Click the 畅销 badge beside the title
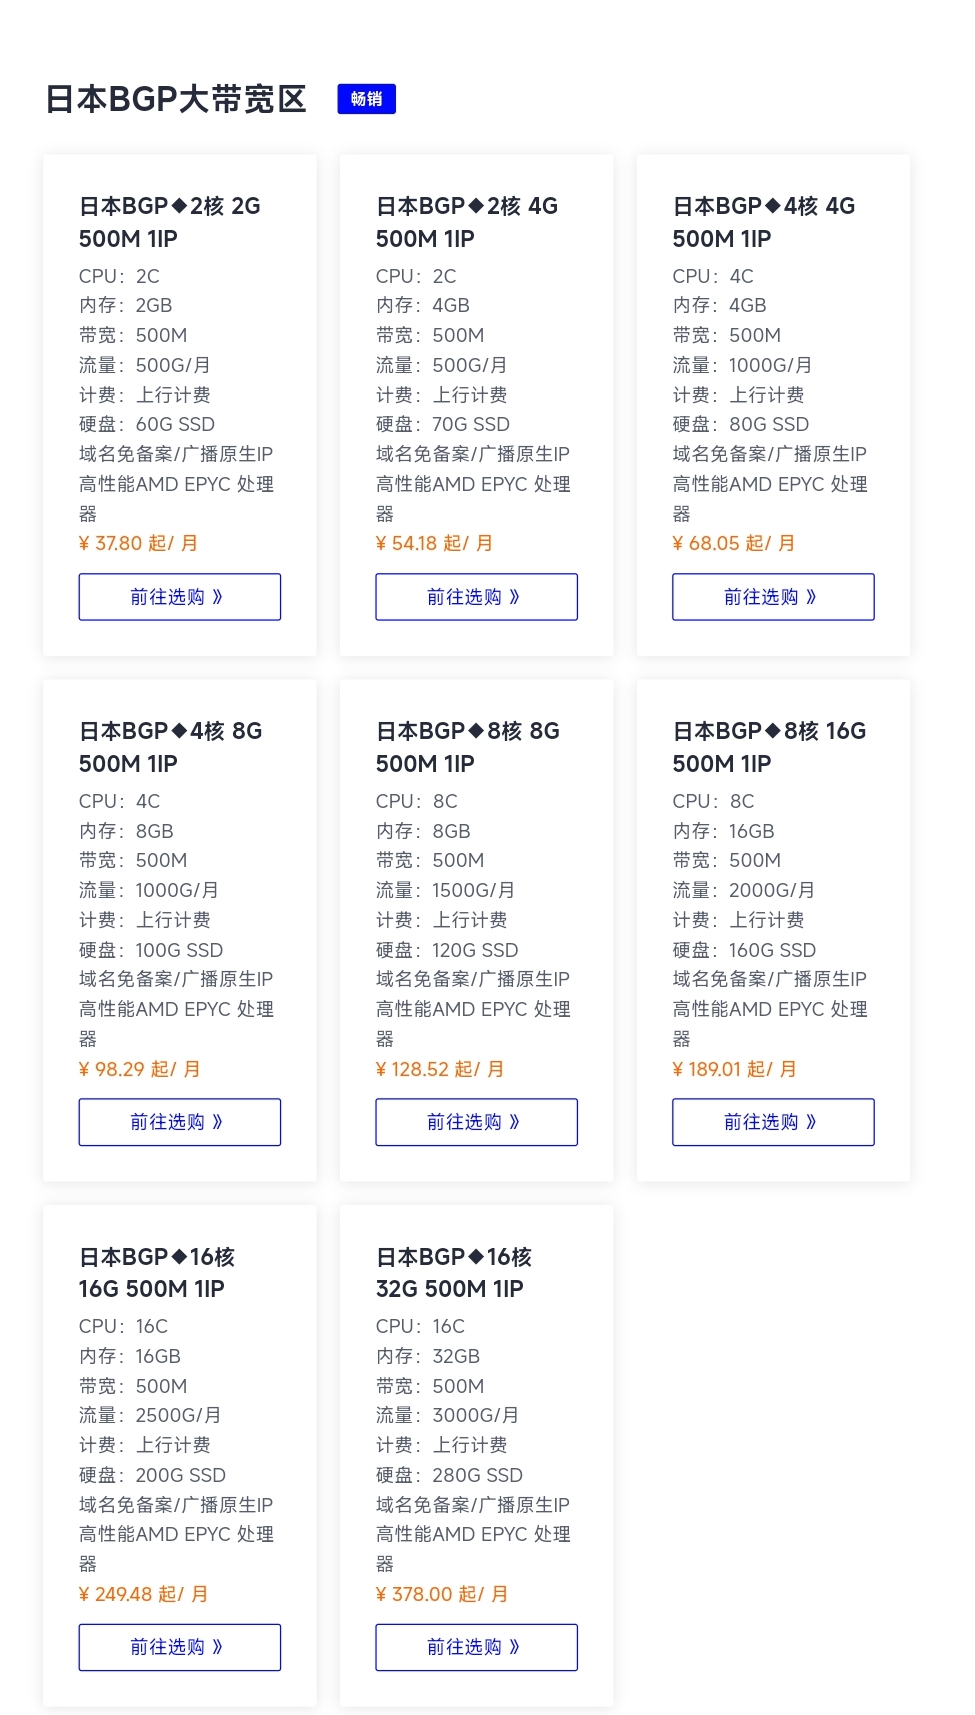The height and width of the screenshot is (1715, 975). [366, 99]
